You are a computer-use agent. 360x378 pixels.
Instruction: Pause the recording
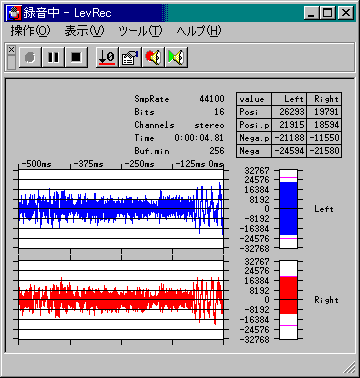click(x=53, y=57)
